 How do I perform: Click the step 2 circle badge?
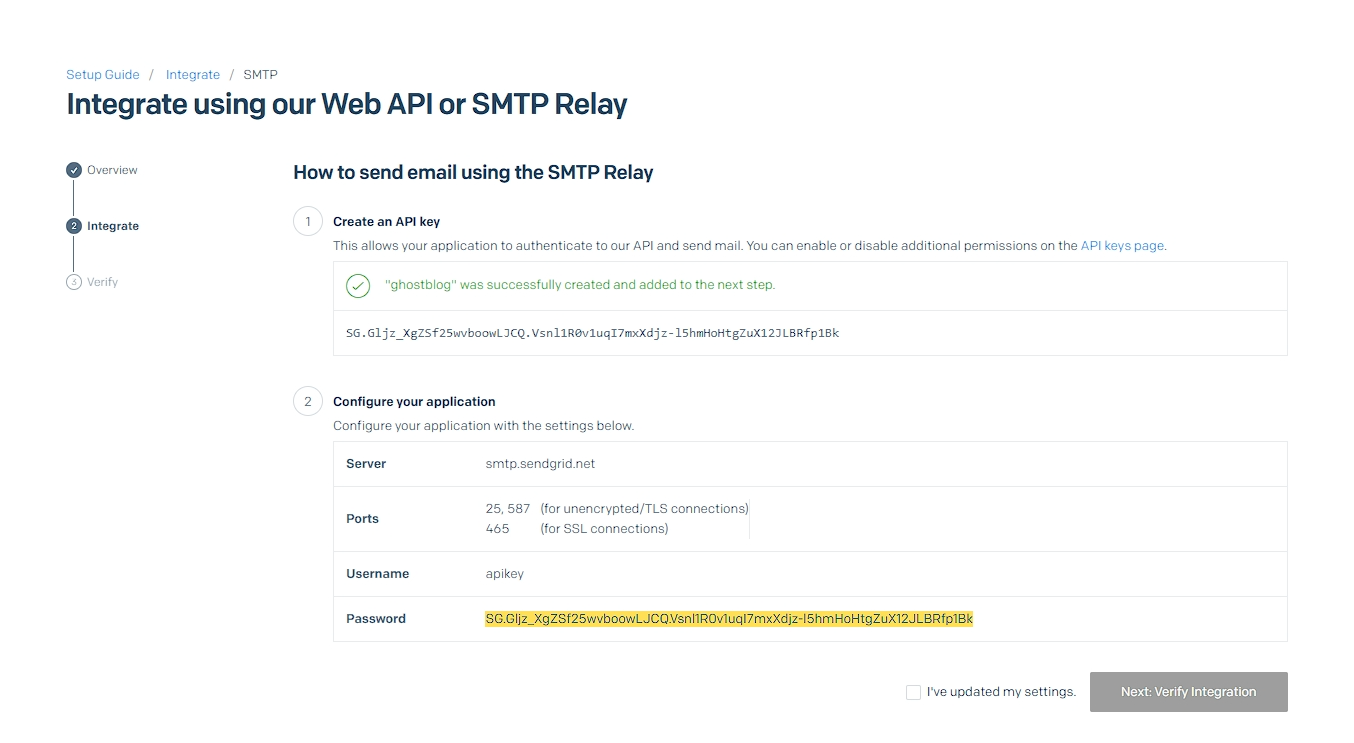click(307, 401)
